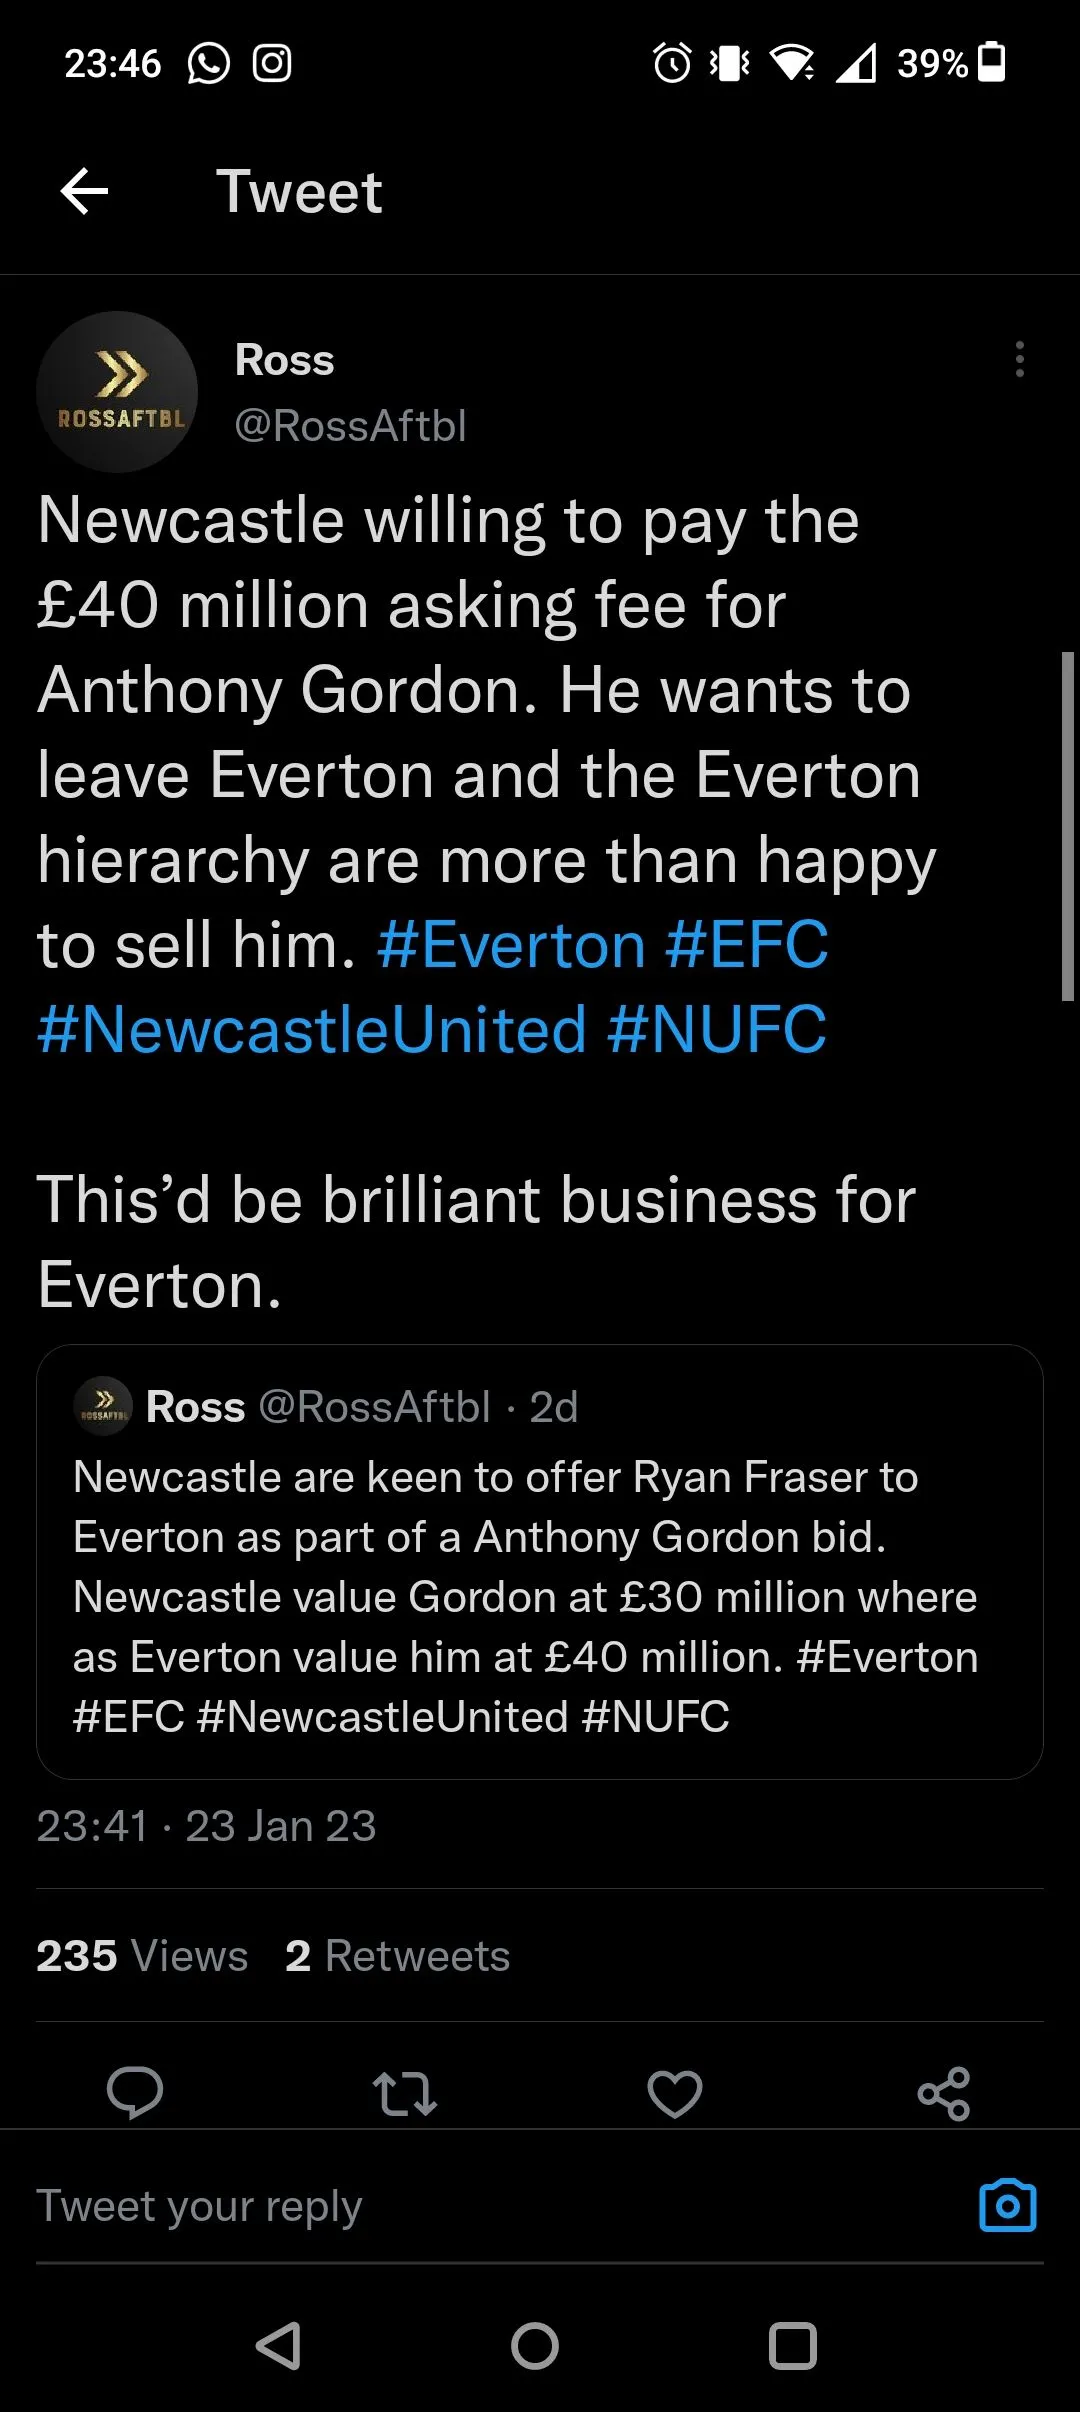Attach a photo with the camera icon
This screenshot has width=1080, height=2412.
[x=1007, y=2205]
